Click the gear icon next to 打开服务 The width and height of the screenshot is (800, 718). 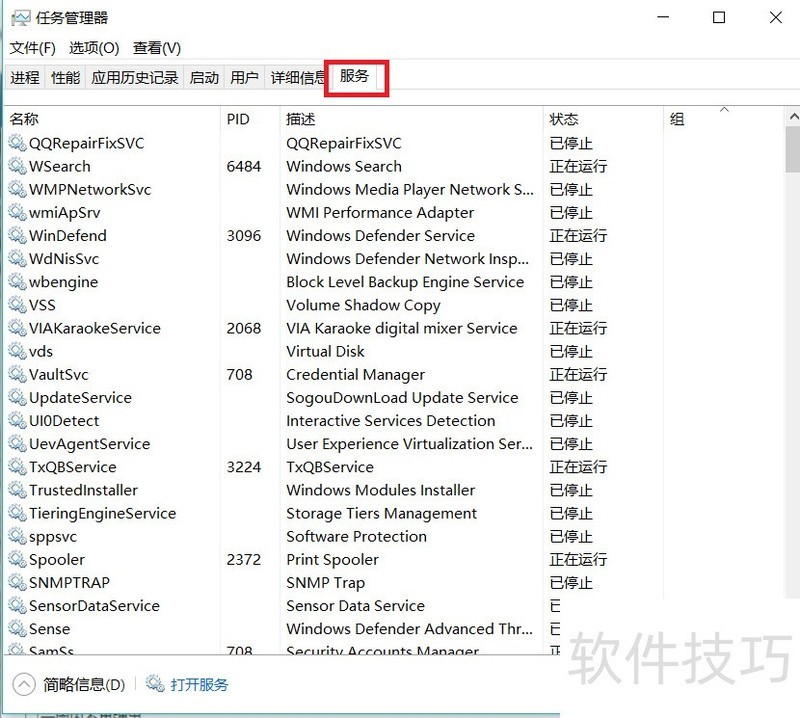155,684
